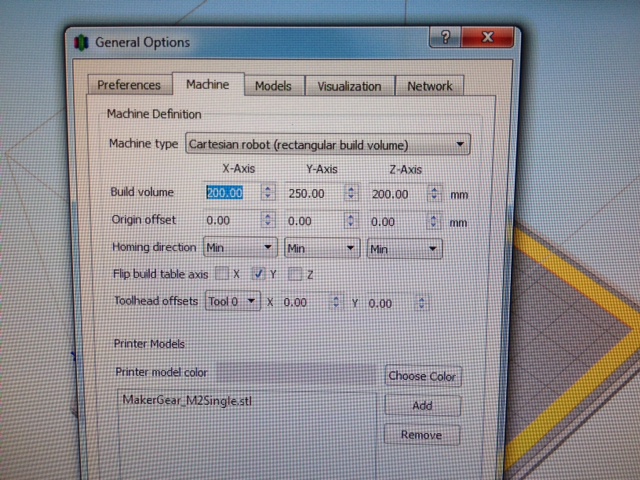The image size is (640, 480).
Task: Toggle Flip build table Y checkbox
Action: coord(258,273)
